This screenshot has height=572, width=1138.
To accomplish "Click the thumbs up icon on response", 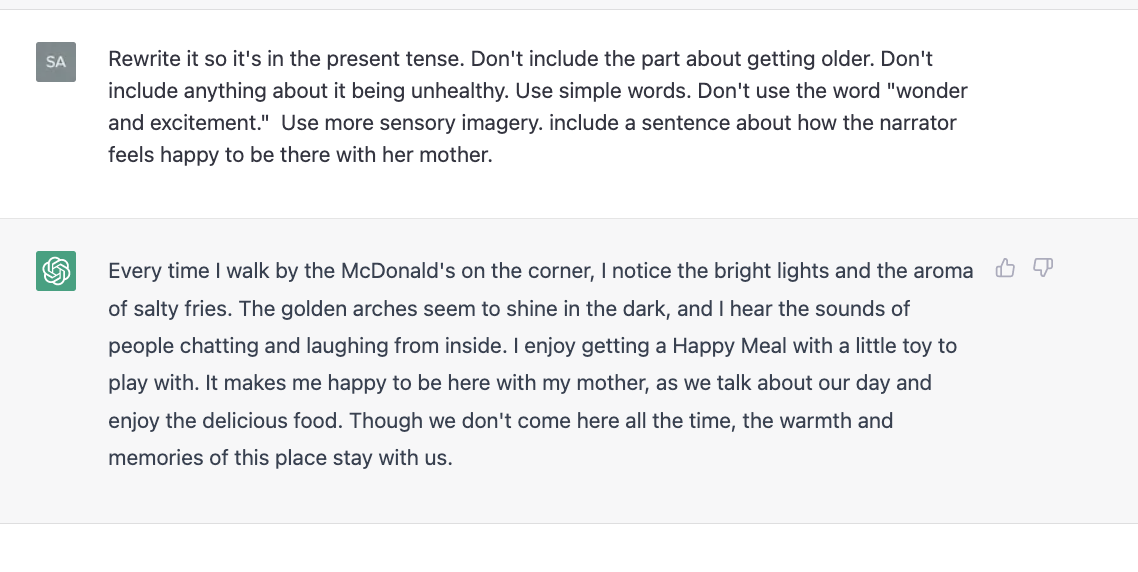I will (1005, 268).
